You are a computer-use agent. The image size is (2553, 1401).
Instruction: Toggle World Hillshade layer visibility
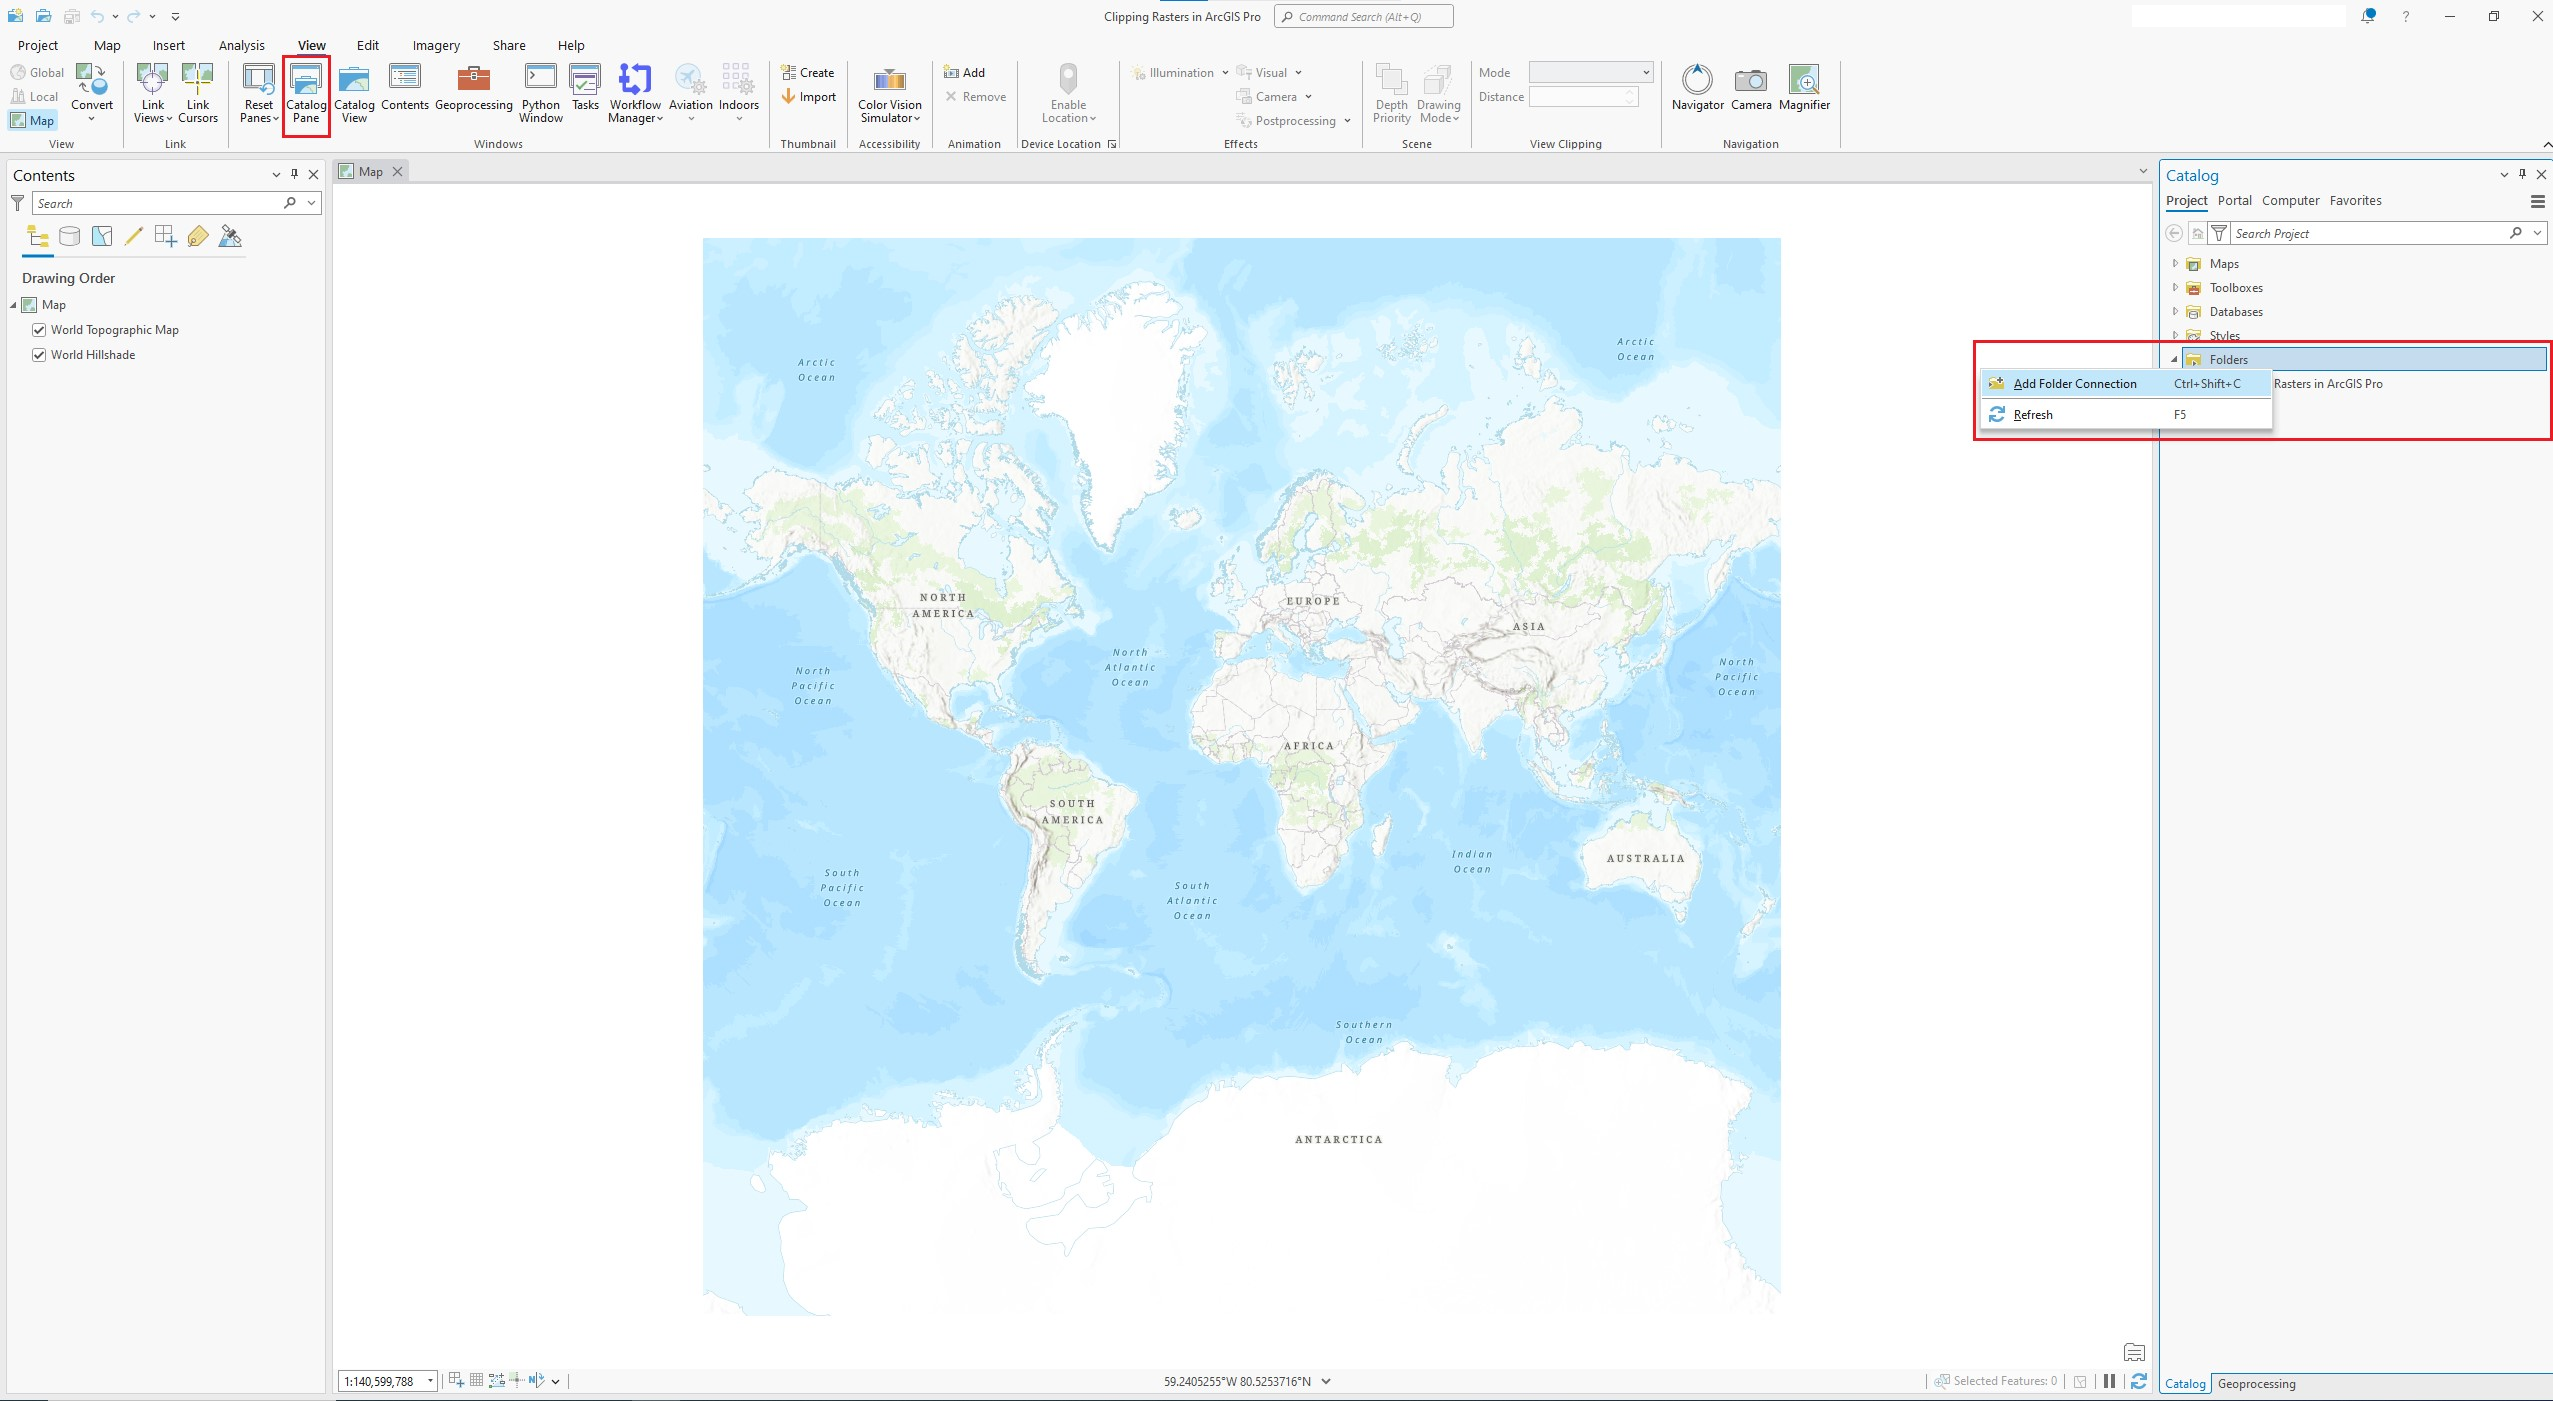click(x=39, y=355)
